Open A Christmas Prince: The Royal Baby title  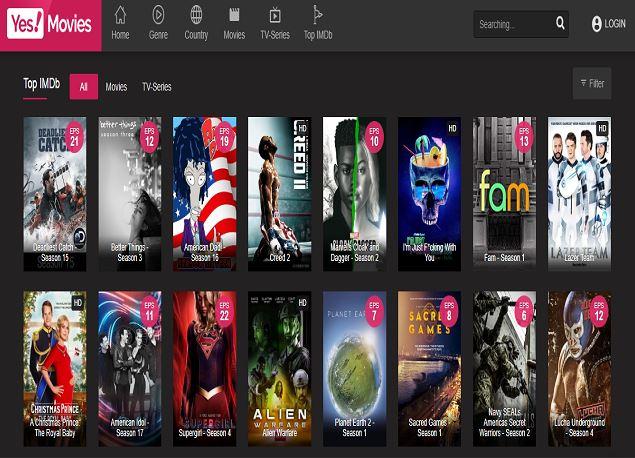coord(55,428)
